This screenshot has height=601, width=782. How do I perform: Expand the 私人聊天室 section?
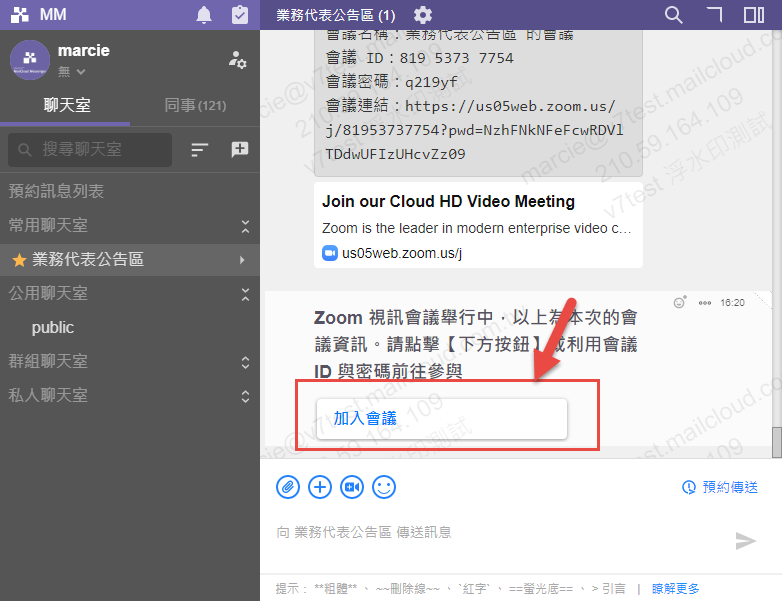tap(245, 397)
